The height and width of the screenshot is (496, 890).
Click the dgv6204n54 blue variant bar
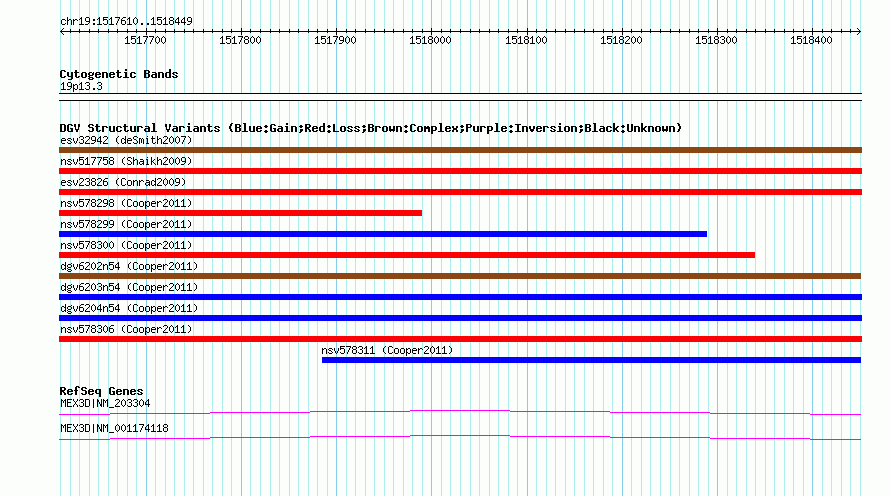coord(460,318)
